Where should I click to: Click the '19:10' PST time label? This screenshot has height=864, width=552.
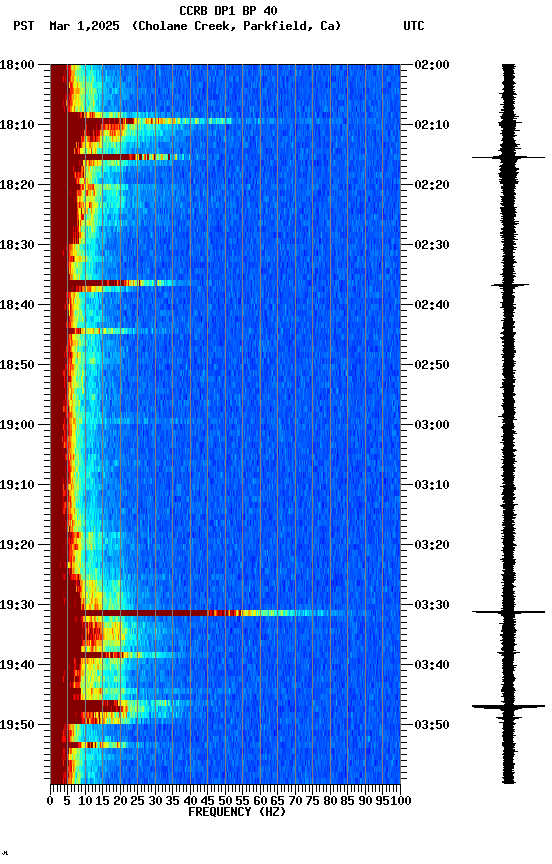[17, 485]
